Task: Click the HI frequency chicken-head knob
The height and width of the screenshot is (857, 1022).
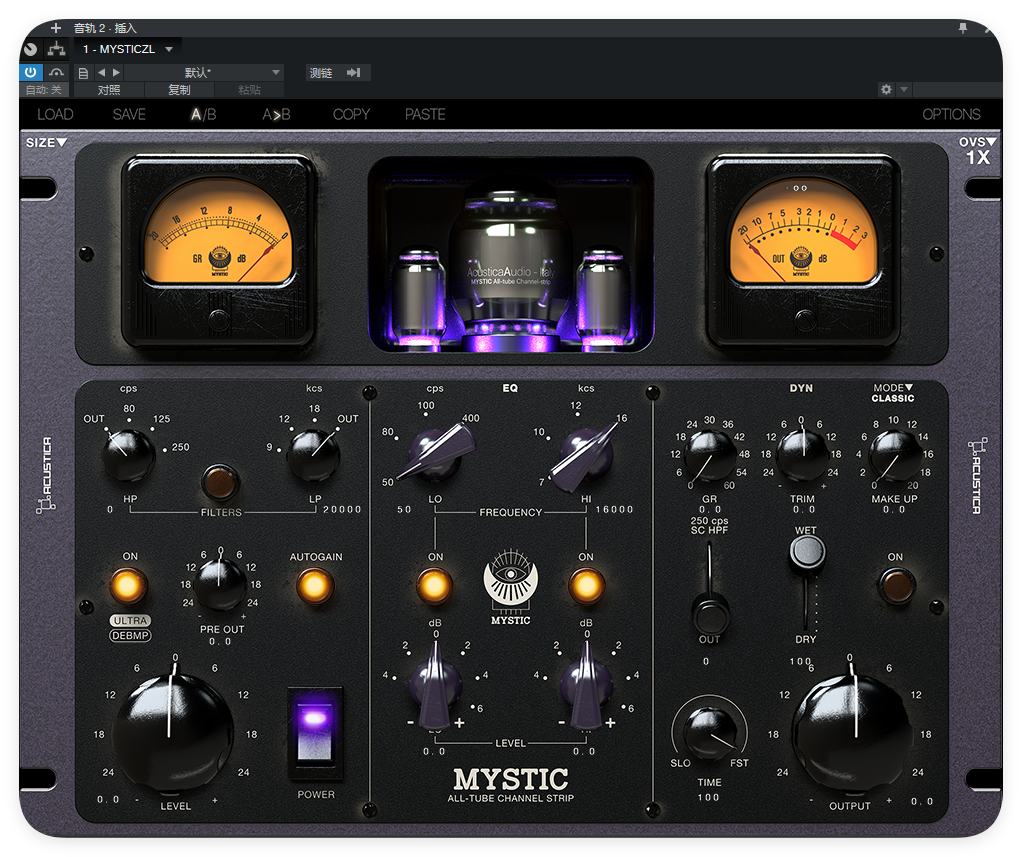Action: [585, 454]
